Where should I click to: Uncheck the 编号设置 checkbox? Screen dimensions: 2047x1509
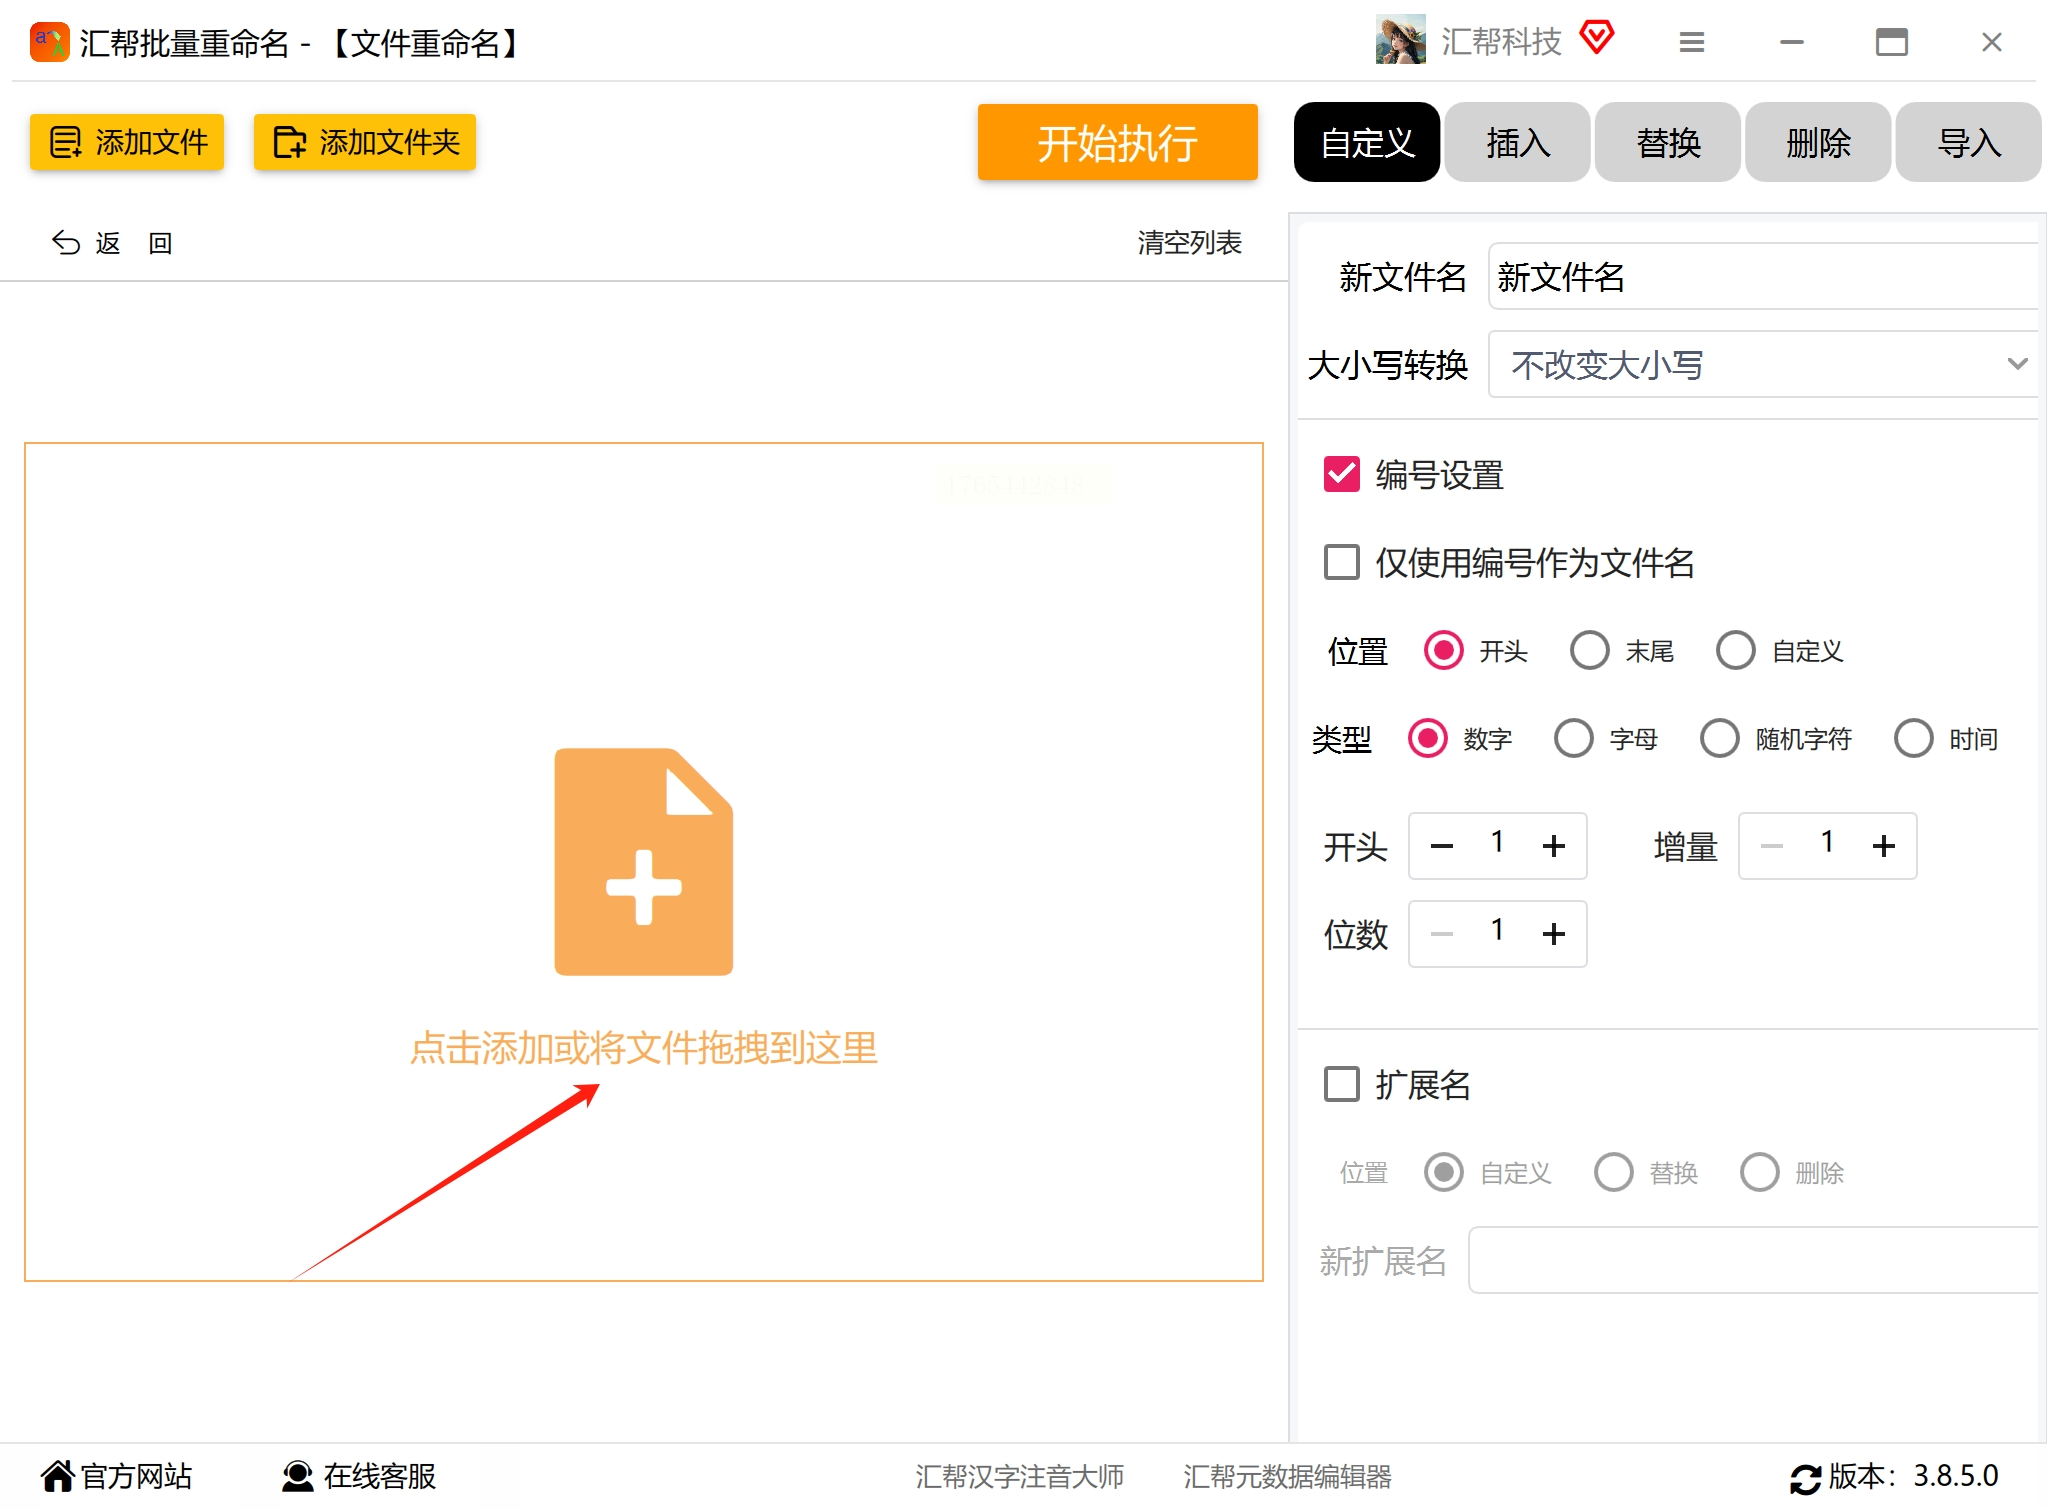point(1341,474)
